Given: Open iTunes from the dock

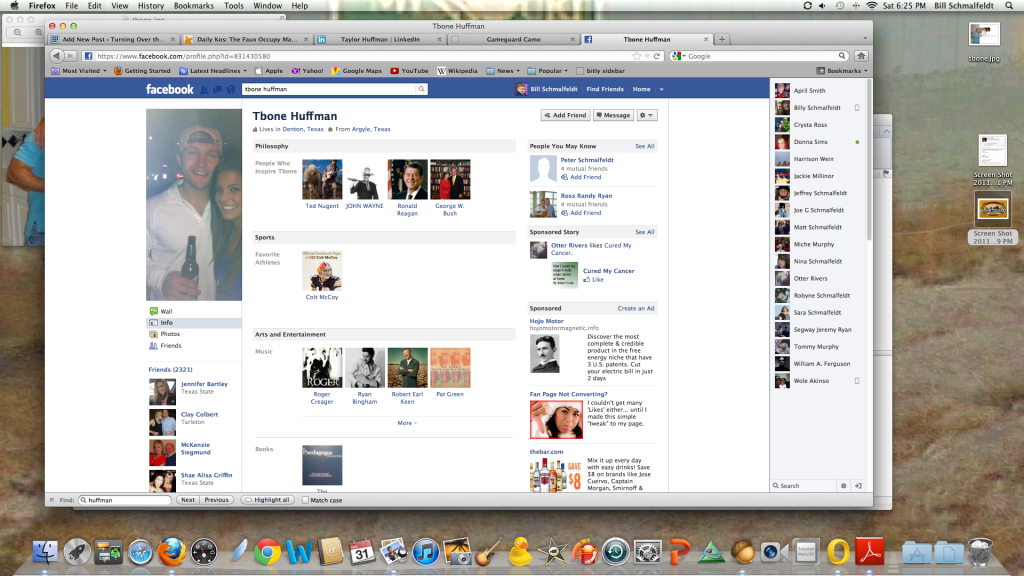Looking at the screenshot, I should click(425, 551).
